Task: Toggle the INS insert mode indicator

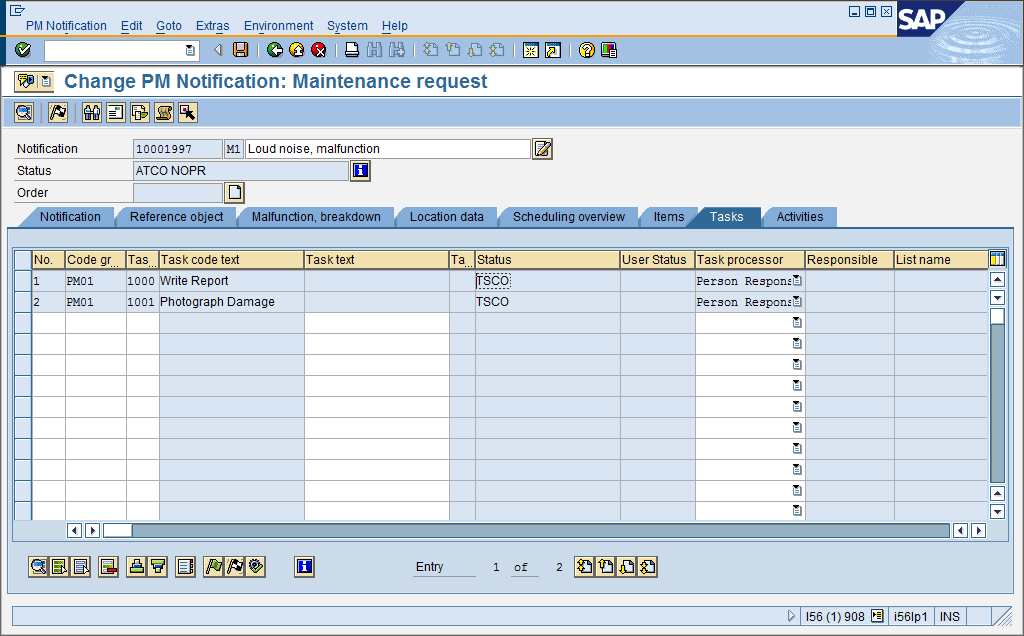Action: click(x=950, y=616)
